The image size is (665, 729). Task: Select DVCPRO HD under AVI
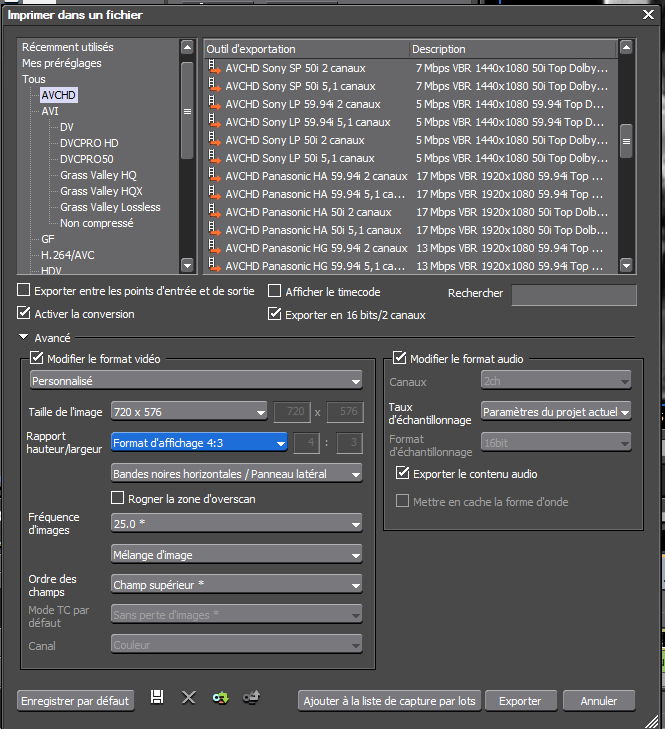(x=89, y=143)
